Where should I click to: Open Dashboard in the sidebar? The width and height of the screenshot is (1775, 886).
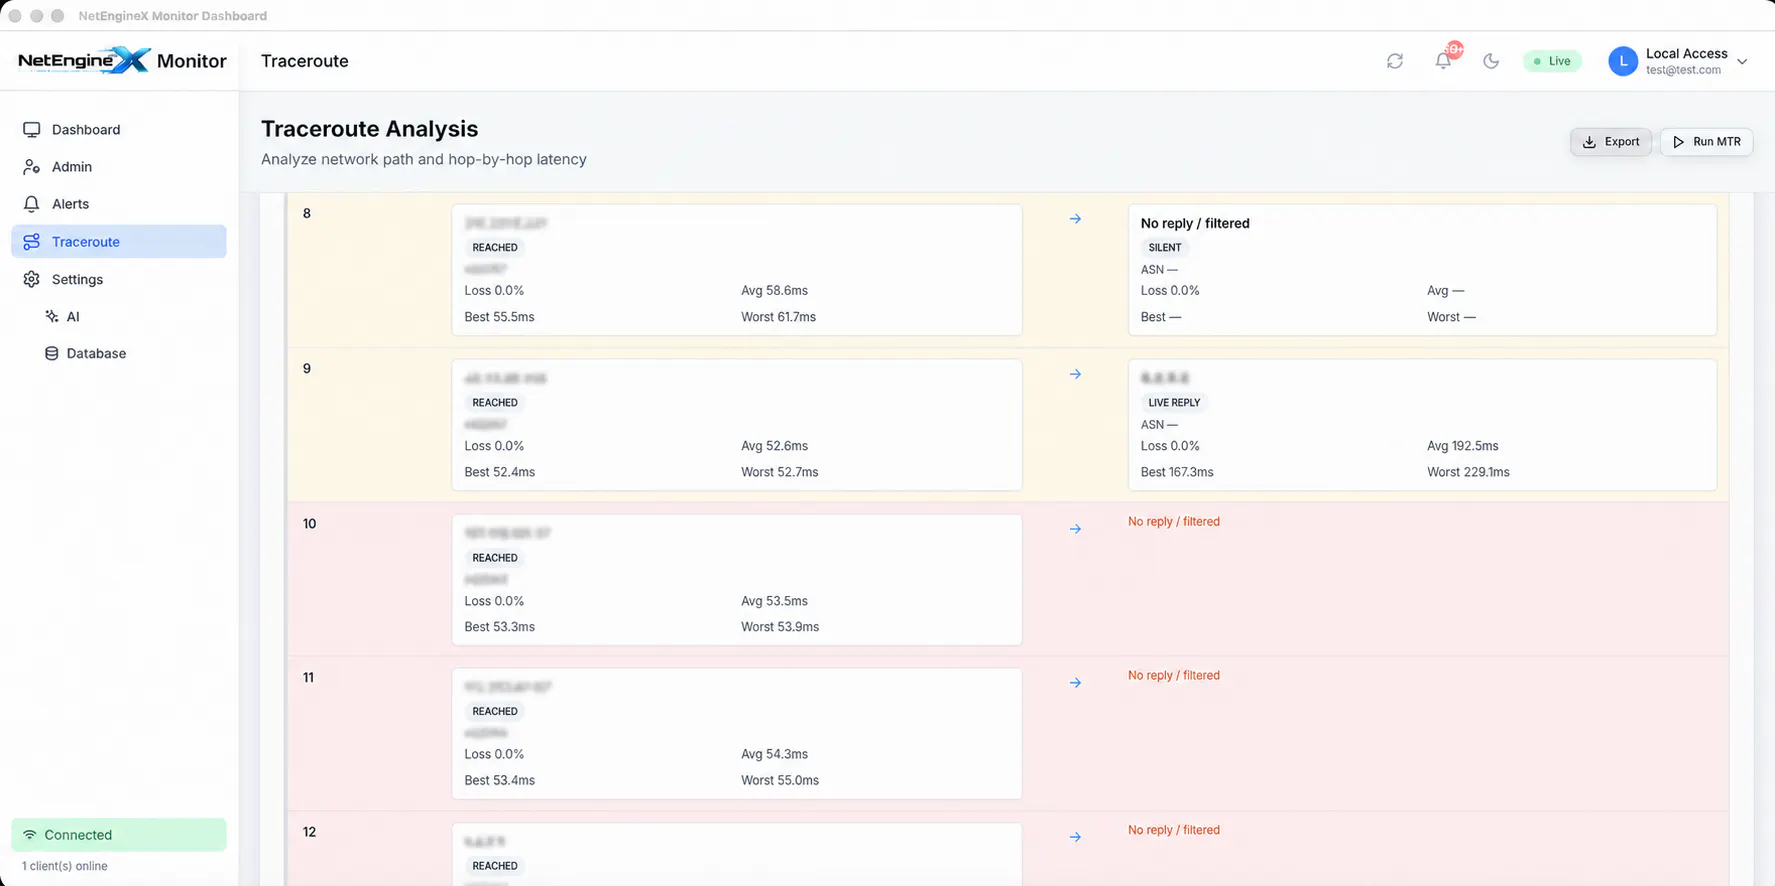point(119,130)
